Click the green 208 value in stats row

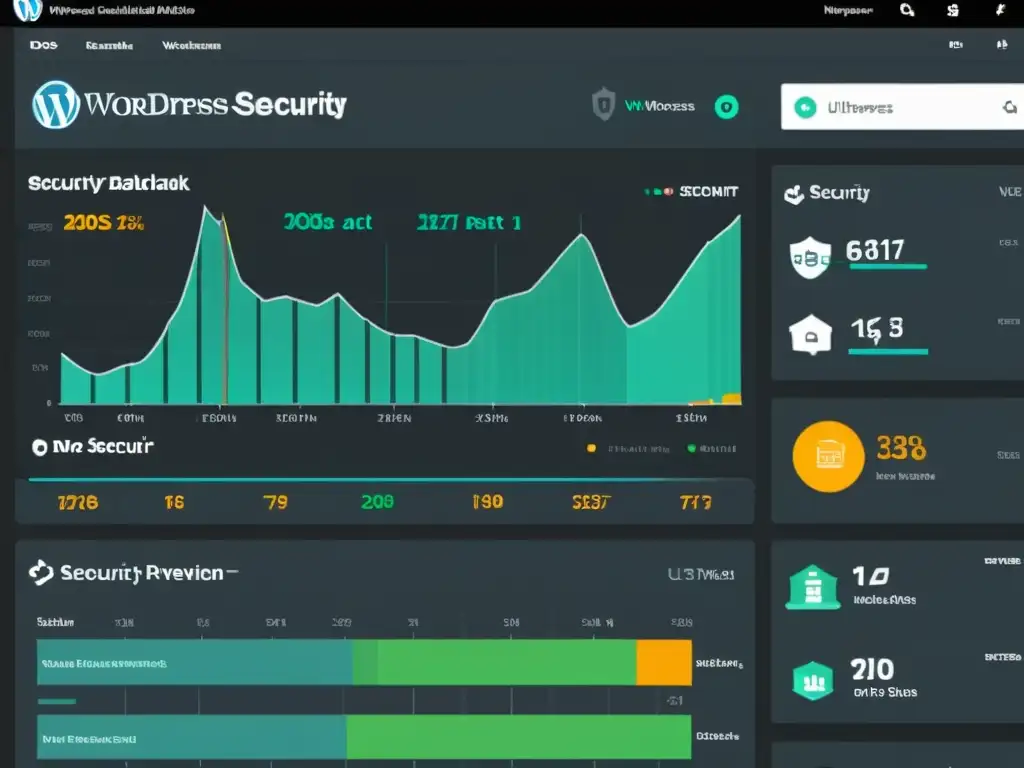[377, 502]
